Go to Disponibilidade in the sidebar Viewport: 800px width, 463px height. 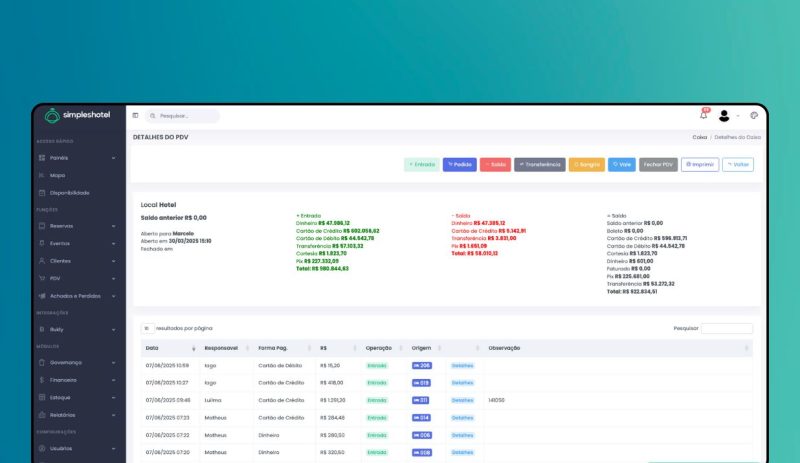(70, 192)
